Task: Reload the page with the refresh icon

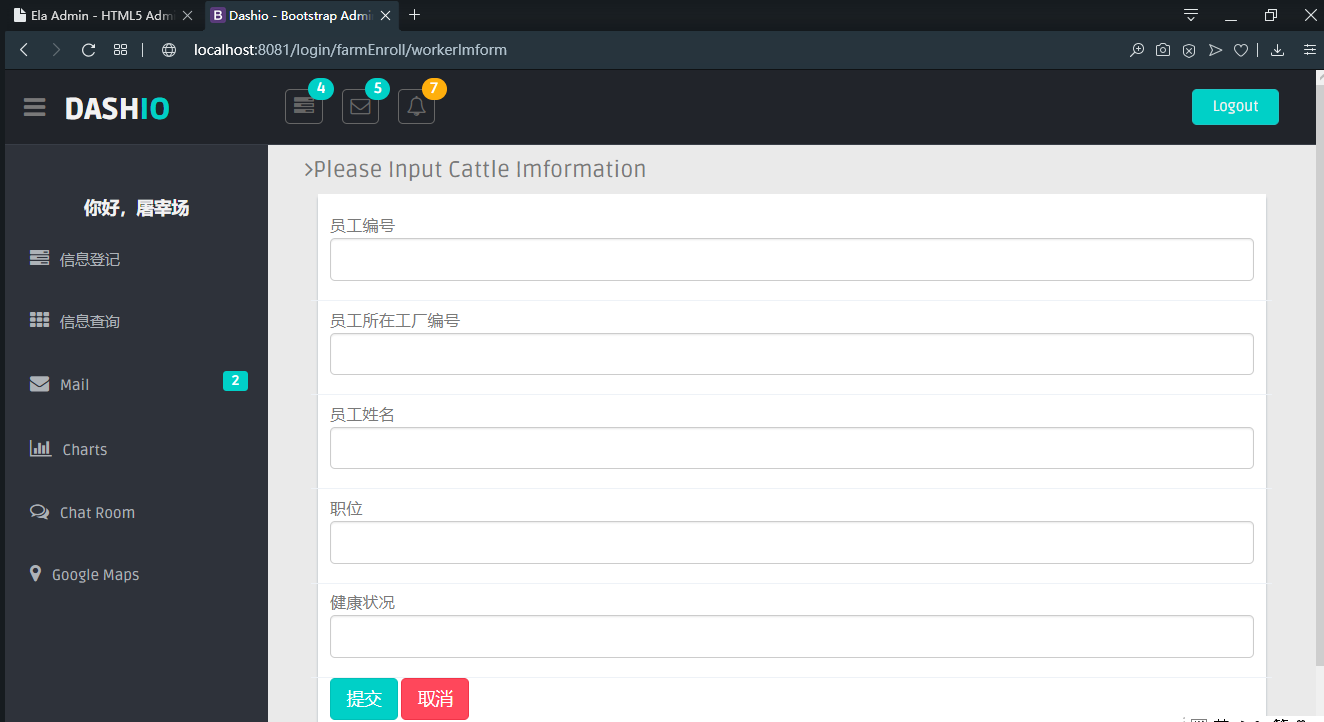Action: 88,49
